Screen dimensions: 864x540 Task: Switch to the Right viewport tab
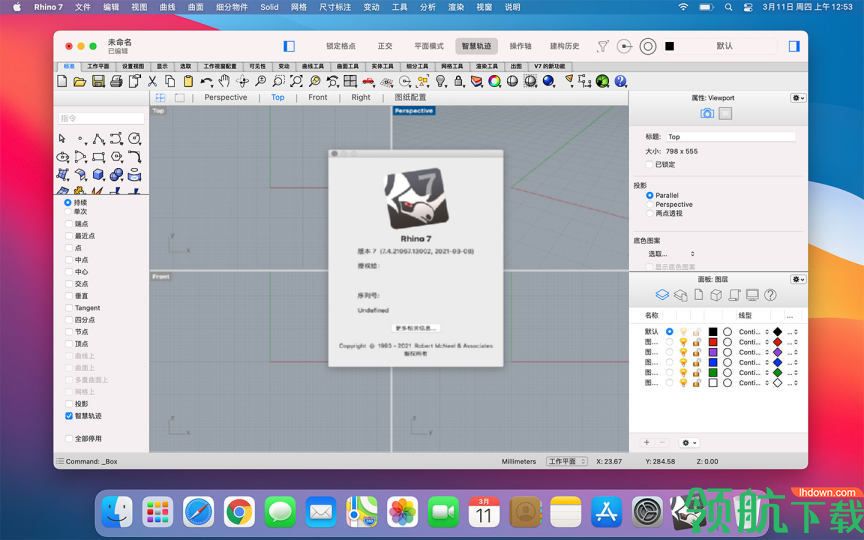click(361, 98)
